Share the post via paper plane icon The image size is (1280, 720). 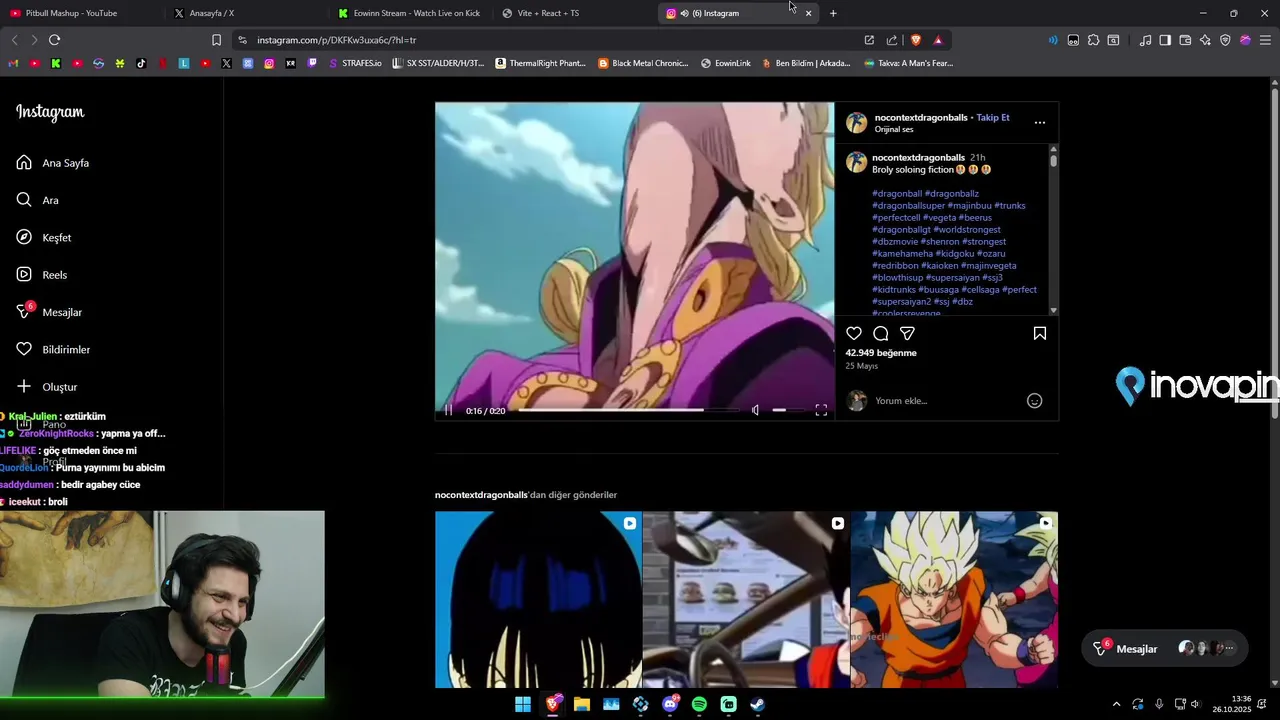coord(907,334)
